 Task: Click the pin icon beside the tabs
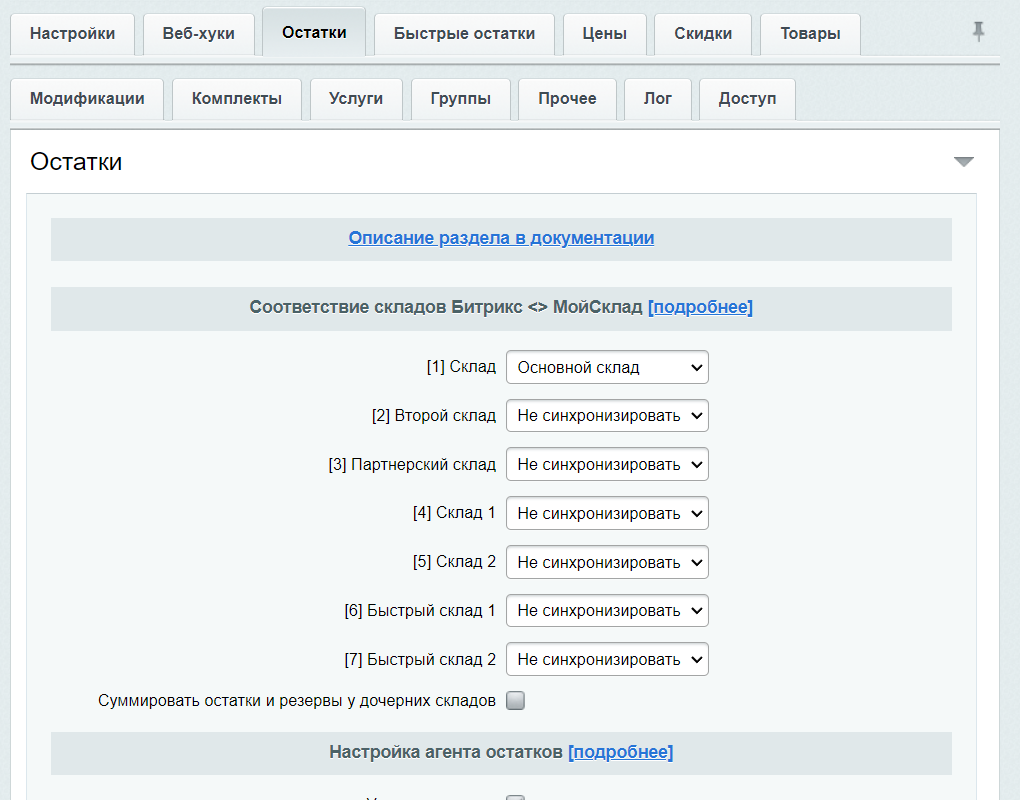[978, 32]
